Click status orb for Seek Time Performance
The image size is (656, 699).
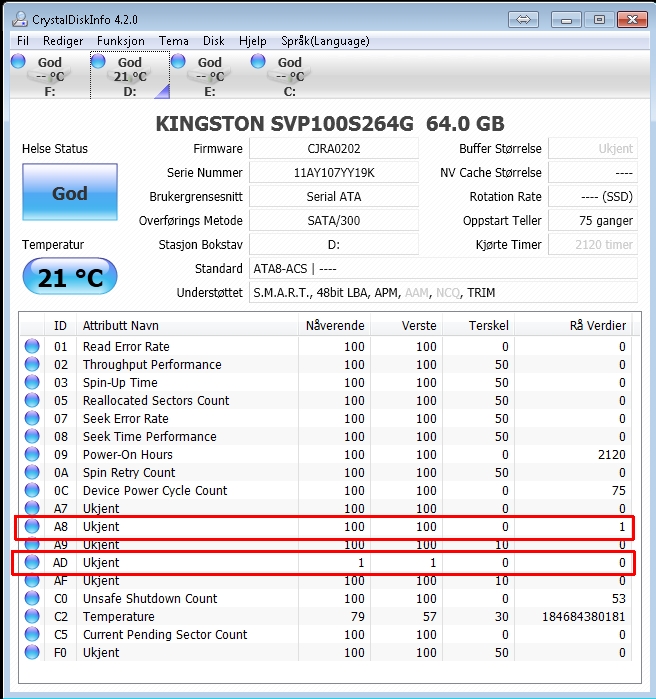(32, 436)
